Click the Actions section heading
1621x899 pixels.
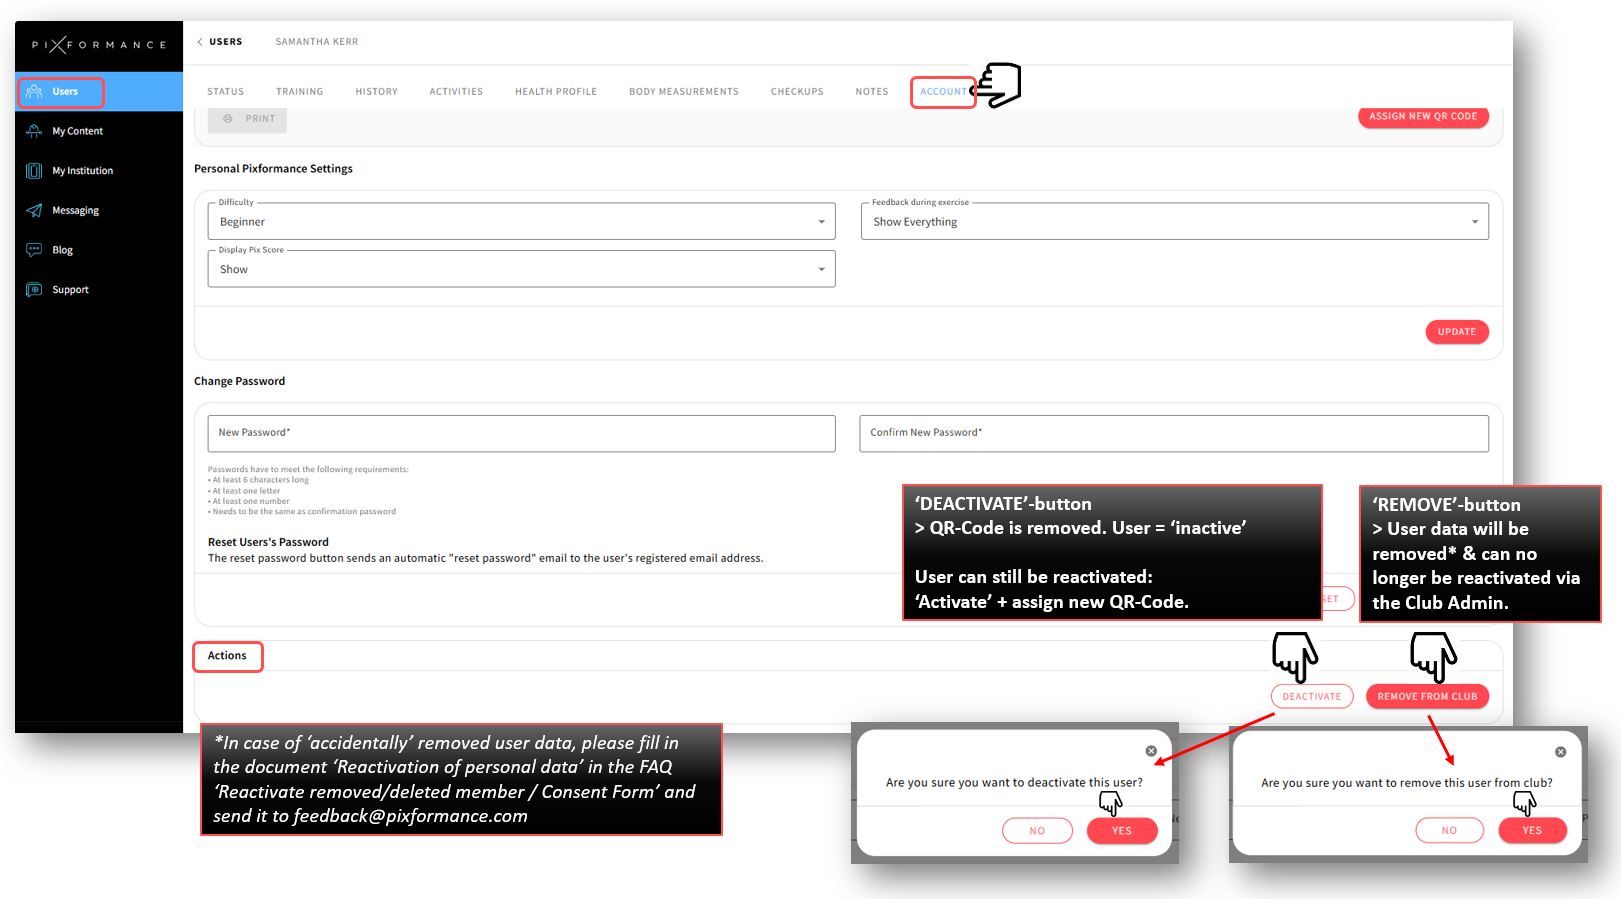227,656
